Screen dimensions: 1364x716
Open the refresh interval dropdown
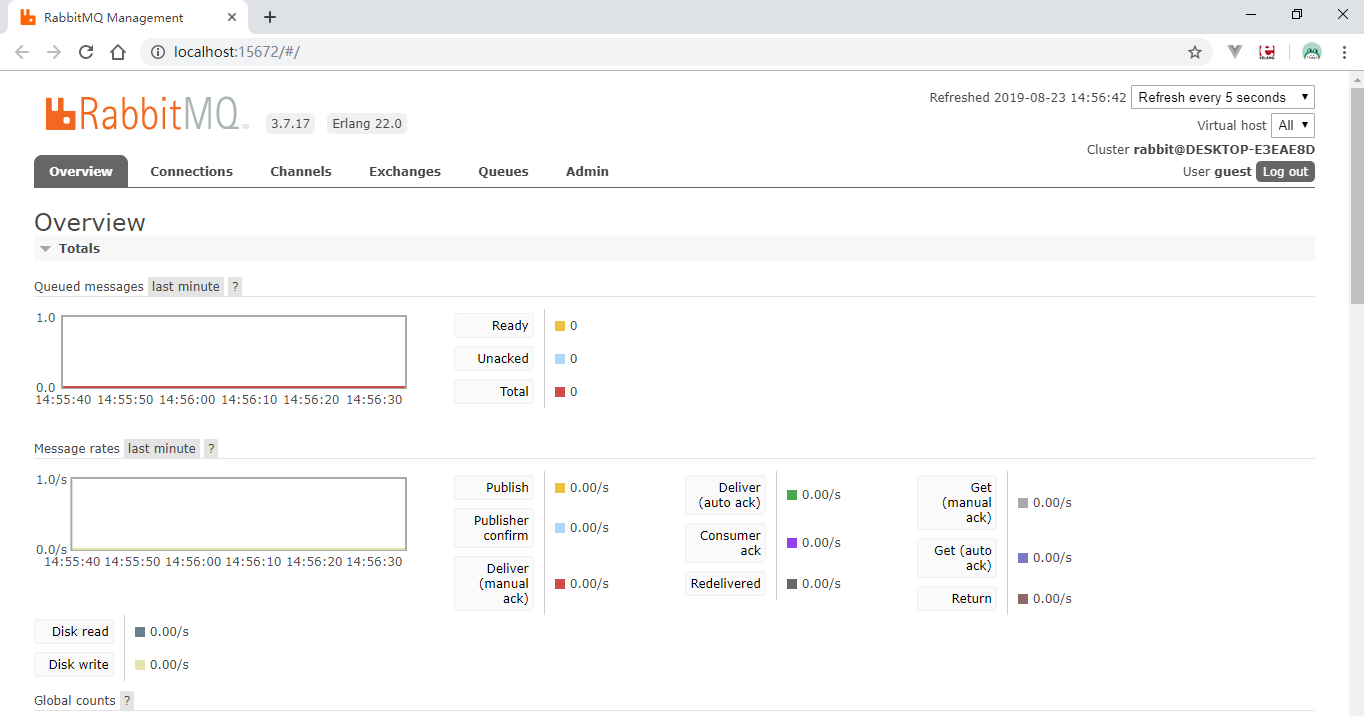[1223, 97]
